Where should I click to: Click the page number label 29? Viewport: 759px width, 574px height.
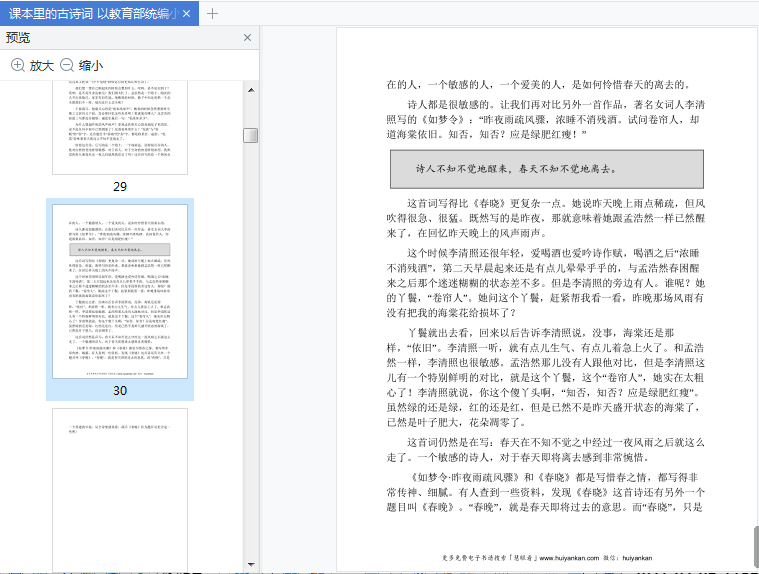point(120,186)
